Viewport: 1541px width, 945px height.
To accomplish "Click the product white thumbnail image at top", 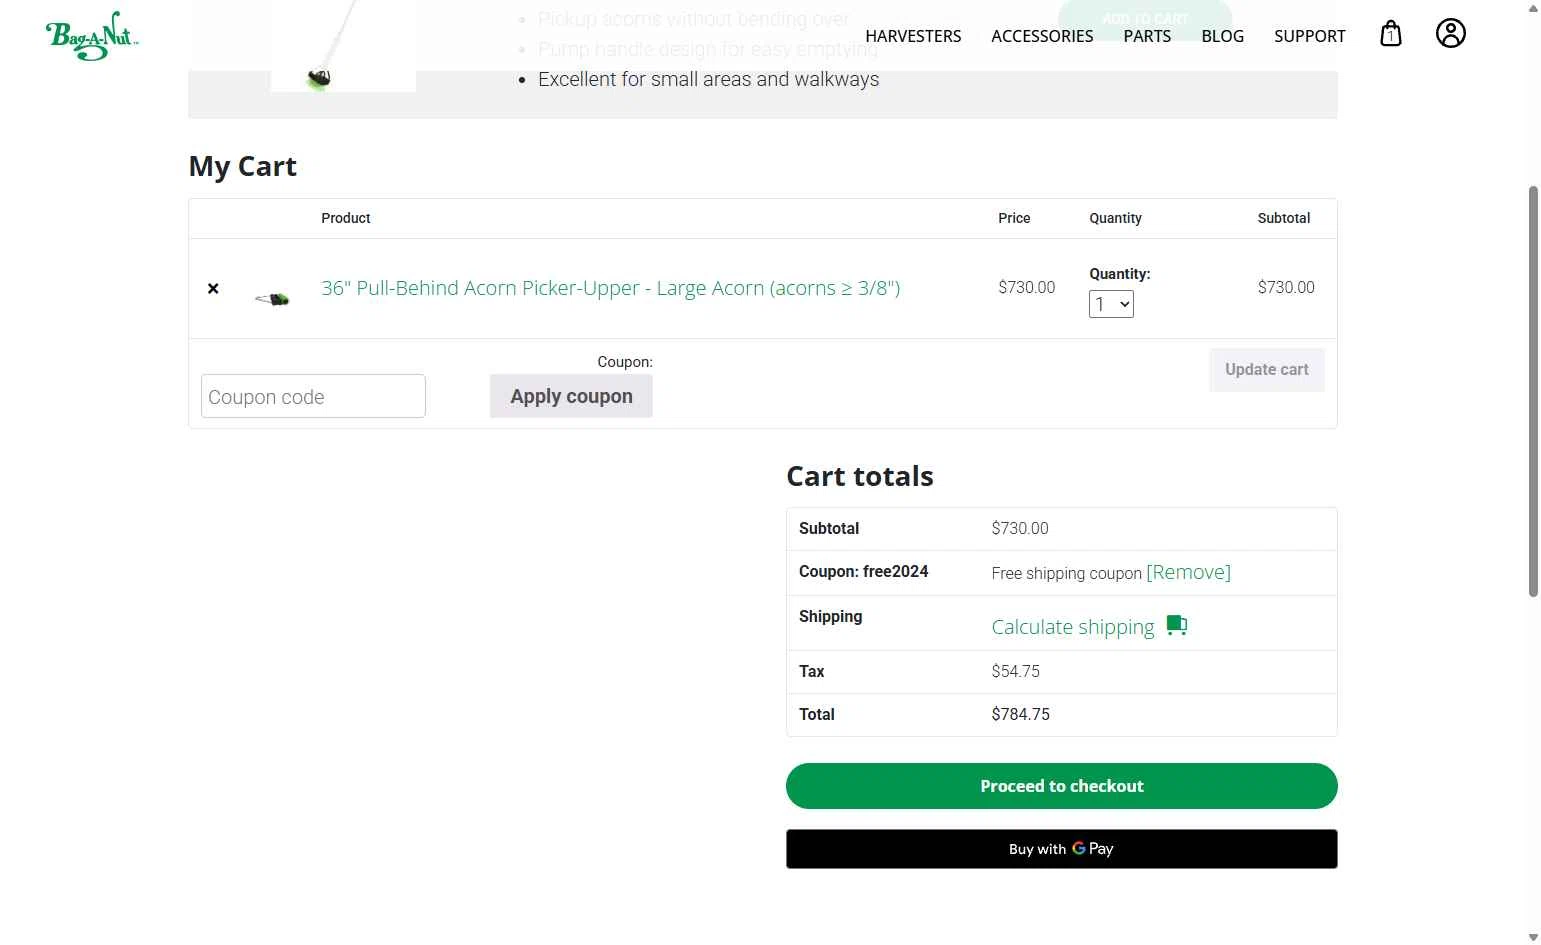I will coord(343,45).
